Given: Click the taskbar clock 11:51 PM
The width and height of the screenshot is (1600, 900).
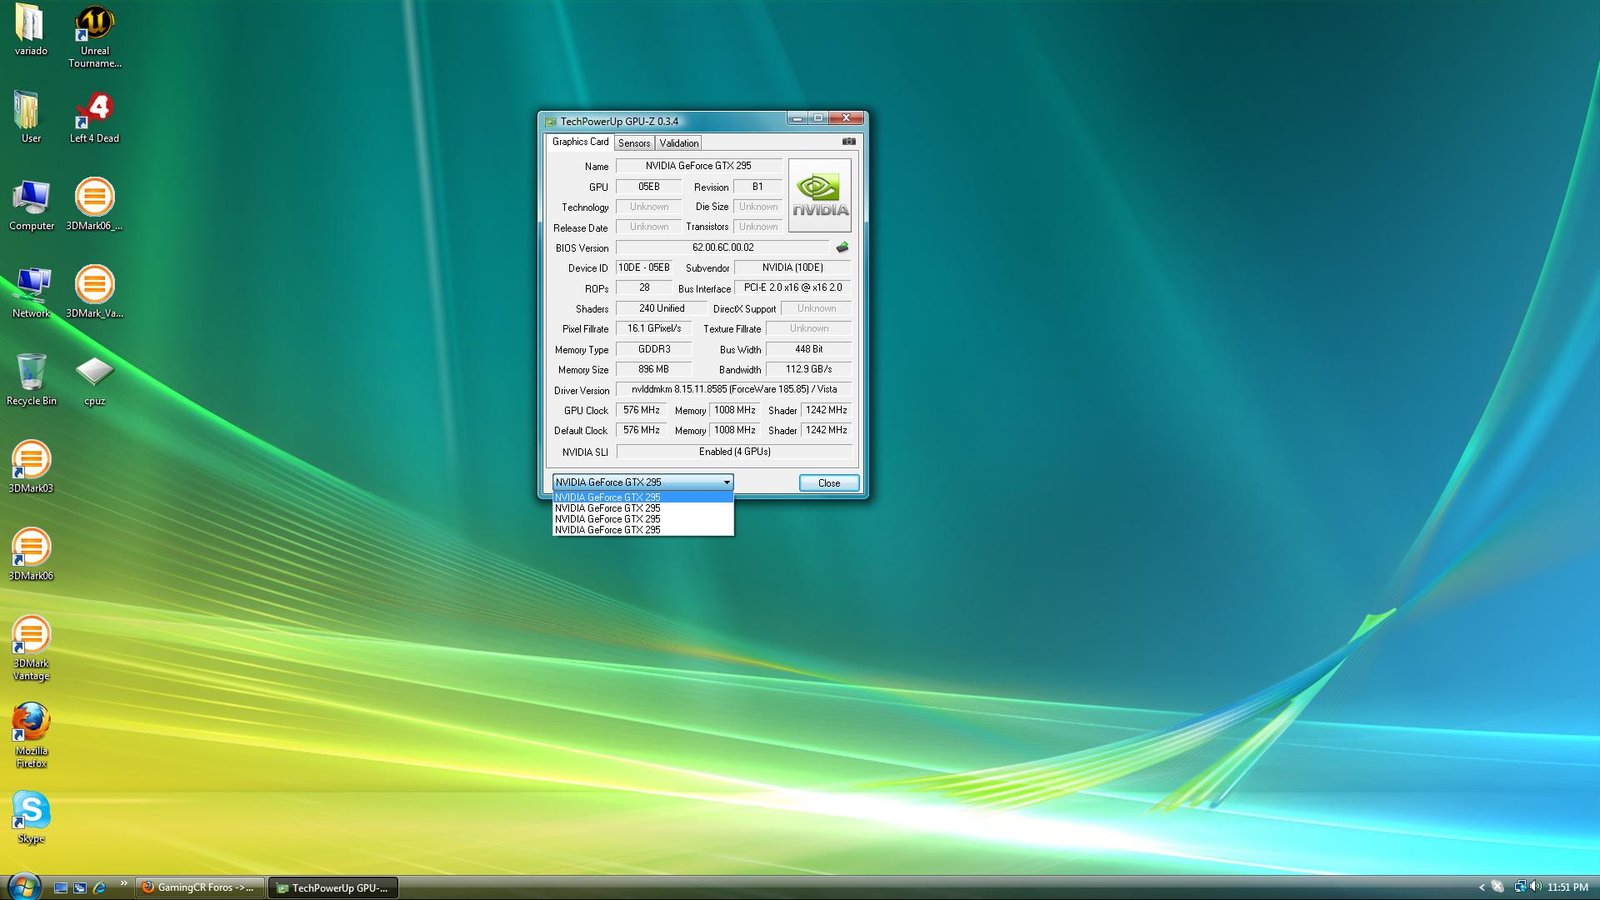Looking at the screenshot, I should point(1567,887).
